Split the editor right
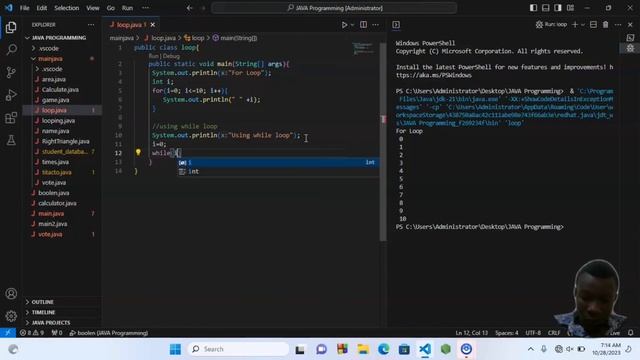Viewport: 640px width, 360px height. [363, 24]
